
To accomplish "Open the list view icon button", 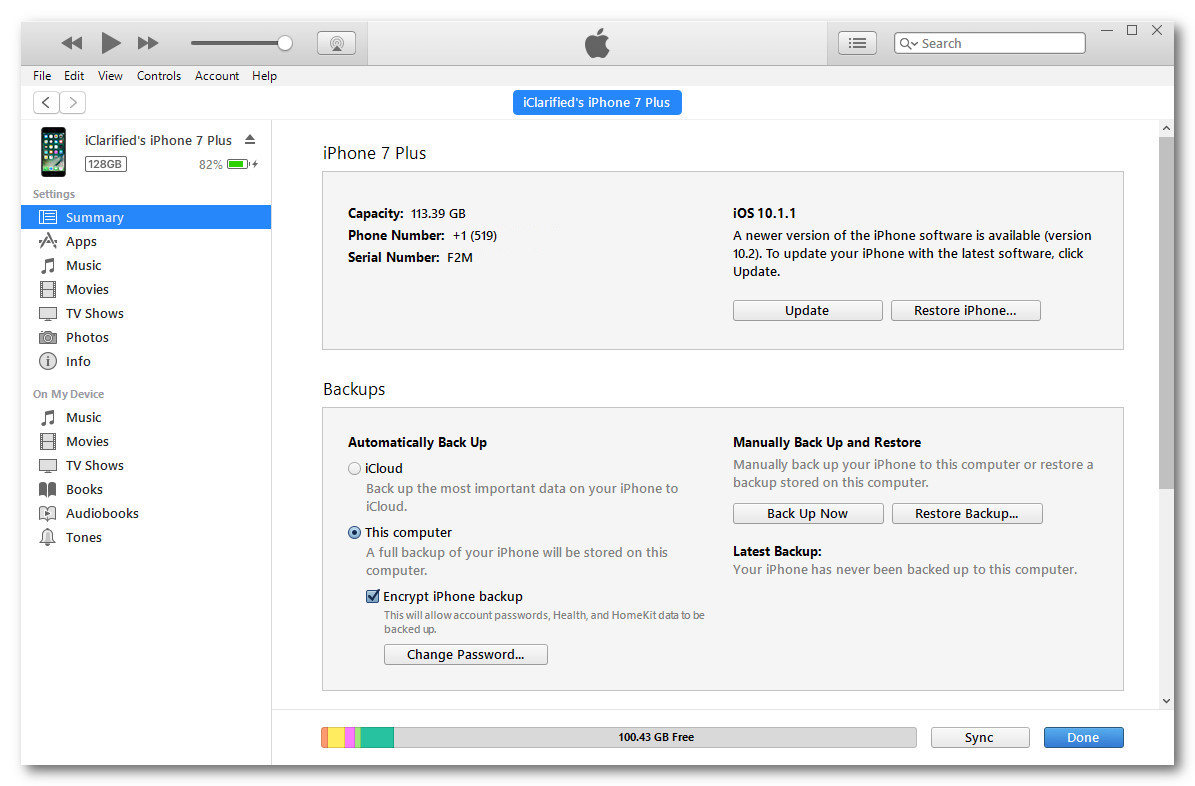I will (857, 43).
